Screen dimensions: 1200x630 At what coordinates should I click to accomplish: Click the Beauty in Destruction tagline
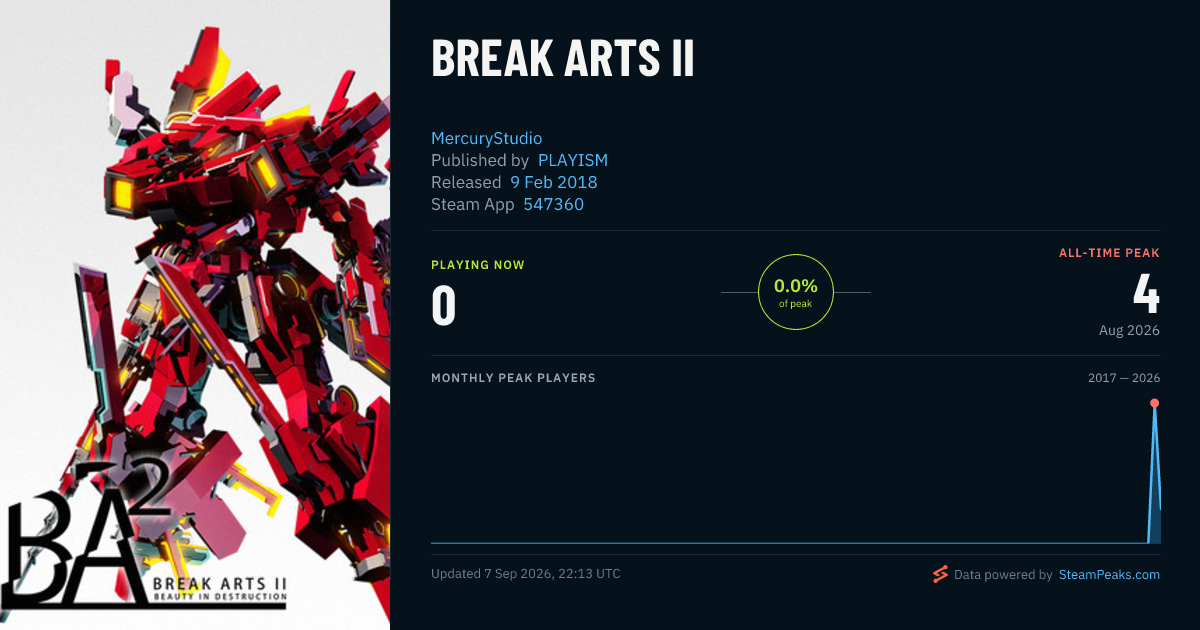coord(219,597)
